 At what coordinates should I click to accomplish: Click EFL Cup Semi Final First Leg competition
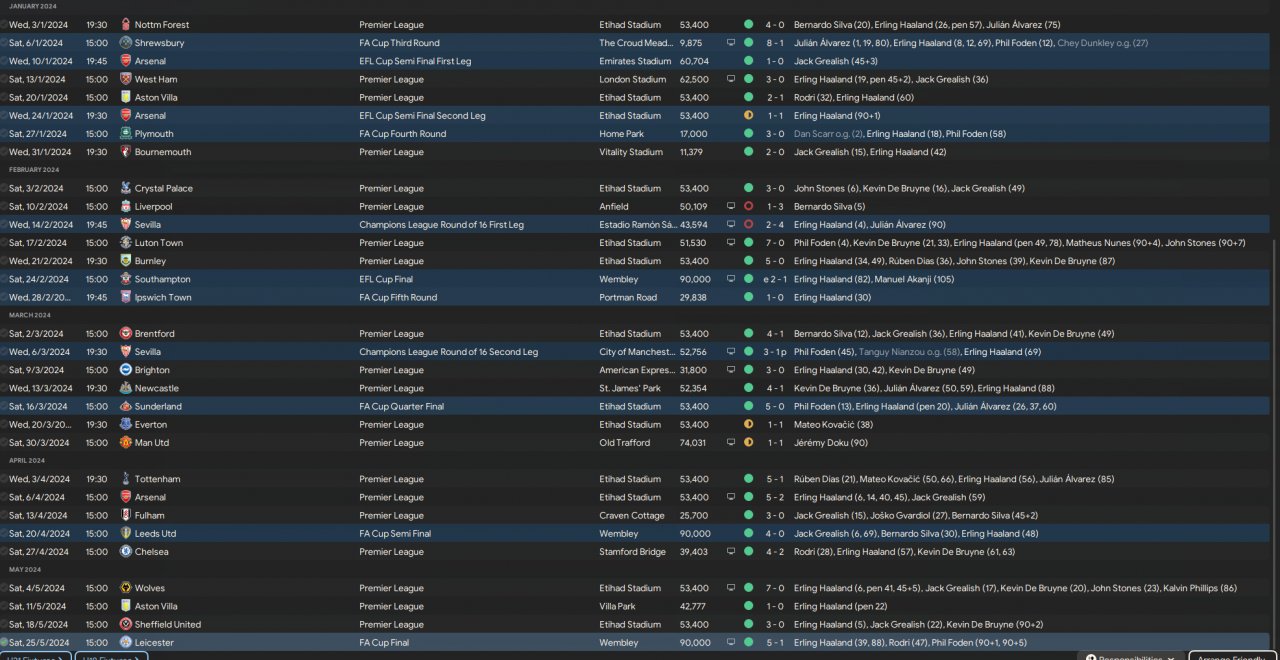point(415,61)
